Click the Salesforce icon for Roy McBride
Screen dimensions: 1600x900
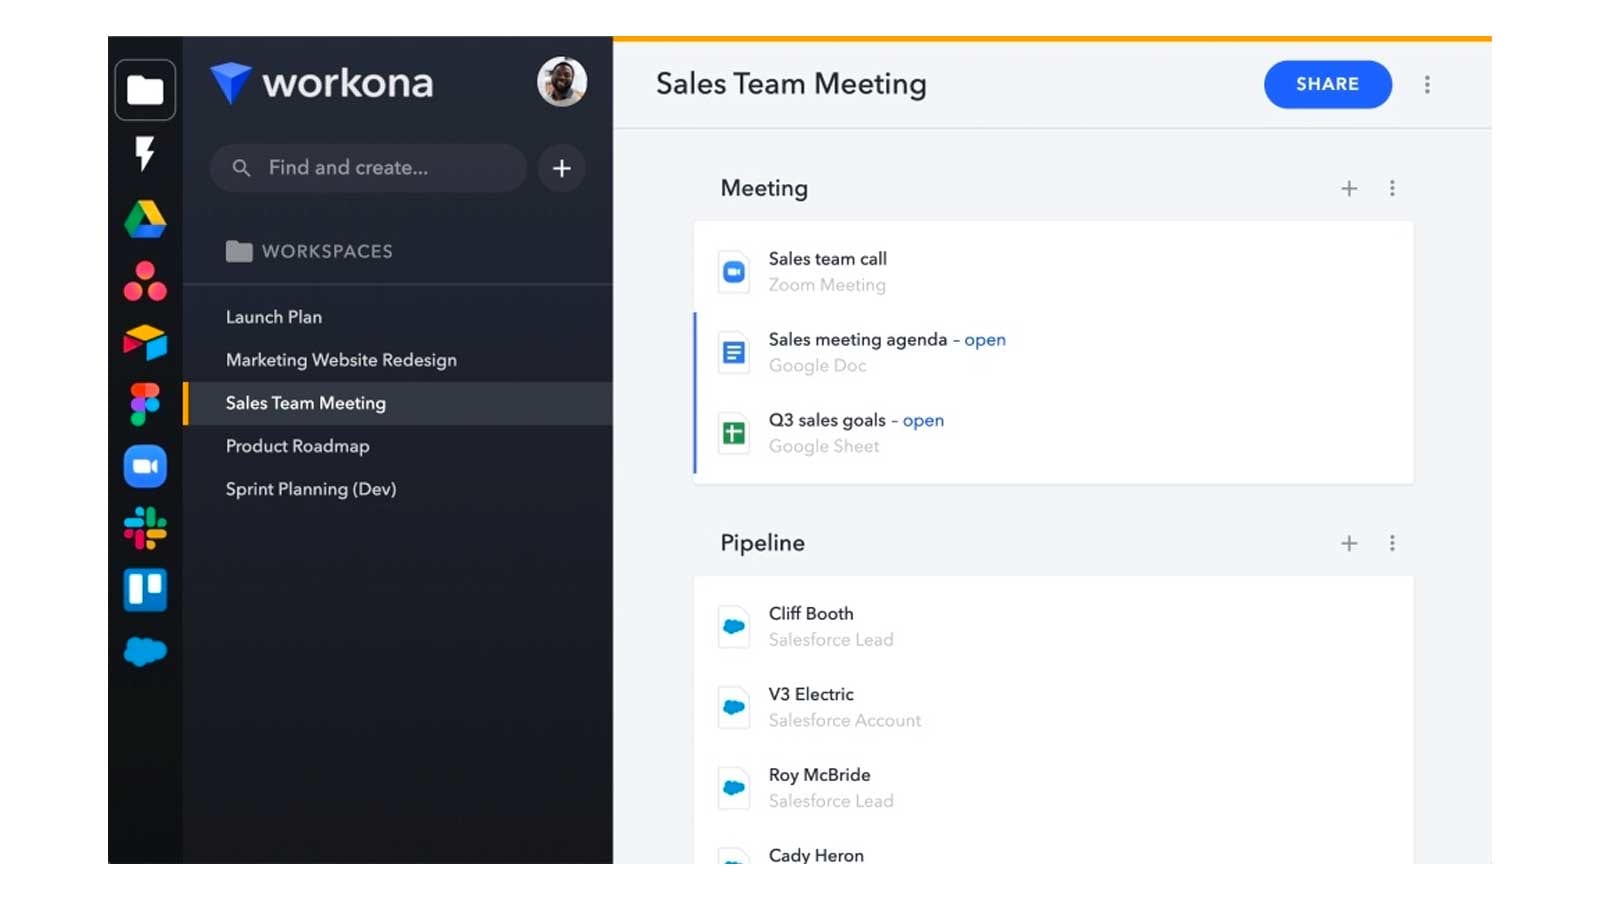click(x=734, y=788)
